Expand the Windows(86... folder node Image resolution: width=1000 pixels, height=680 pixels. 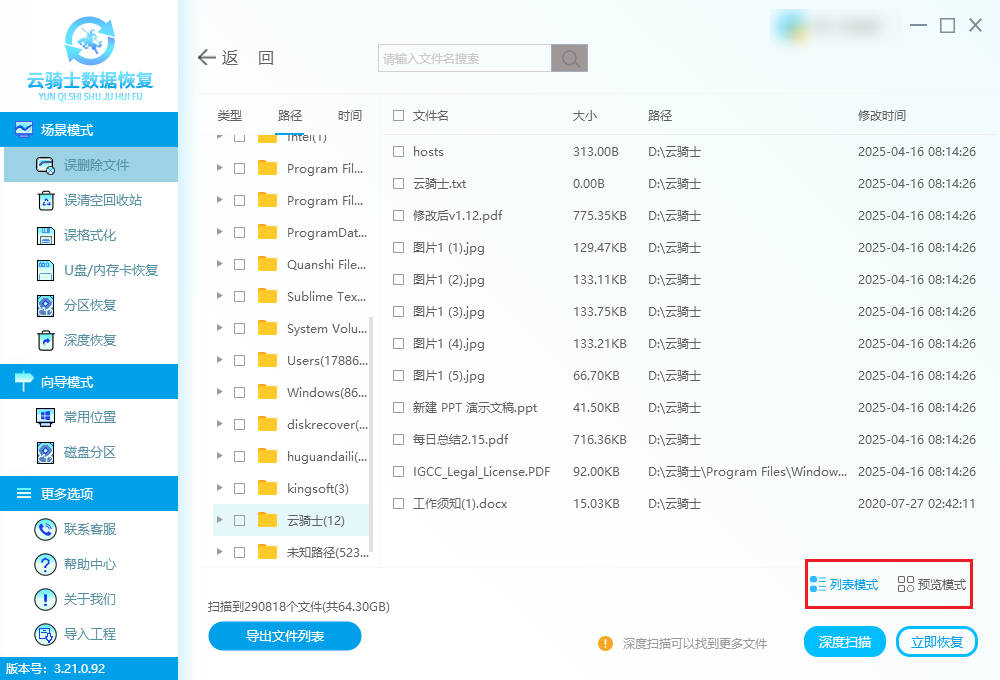[219, 392]
